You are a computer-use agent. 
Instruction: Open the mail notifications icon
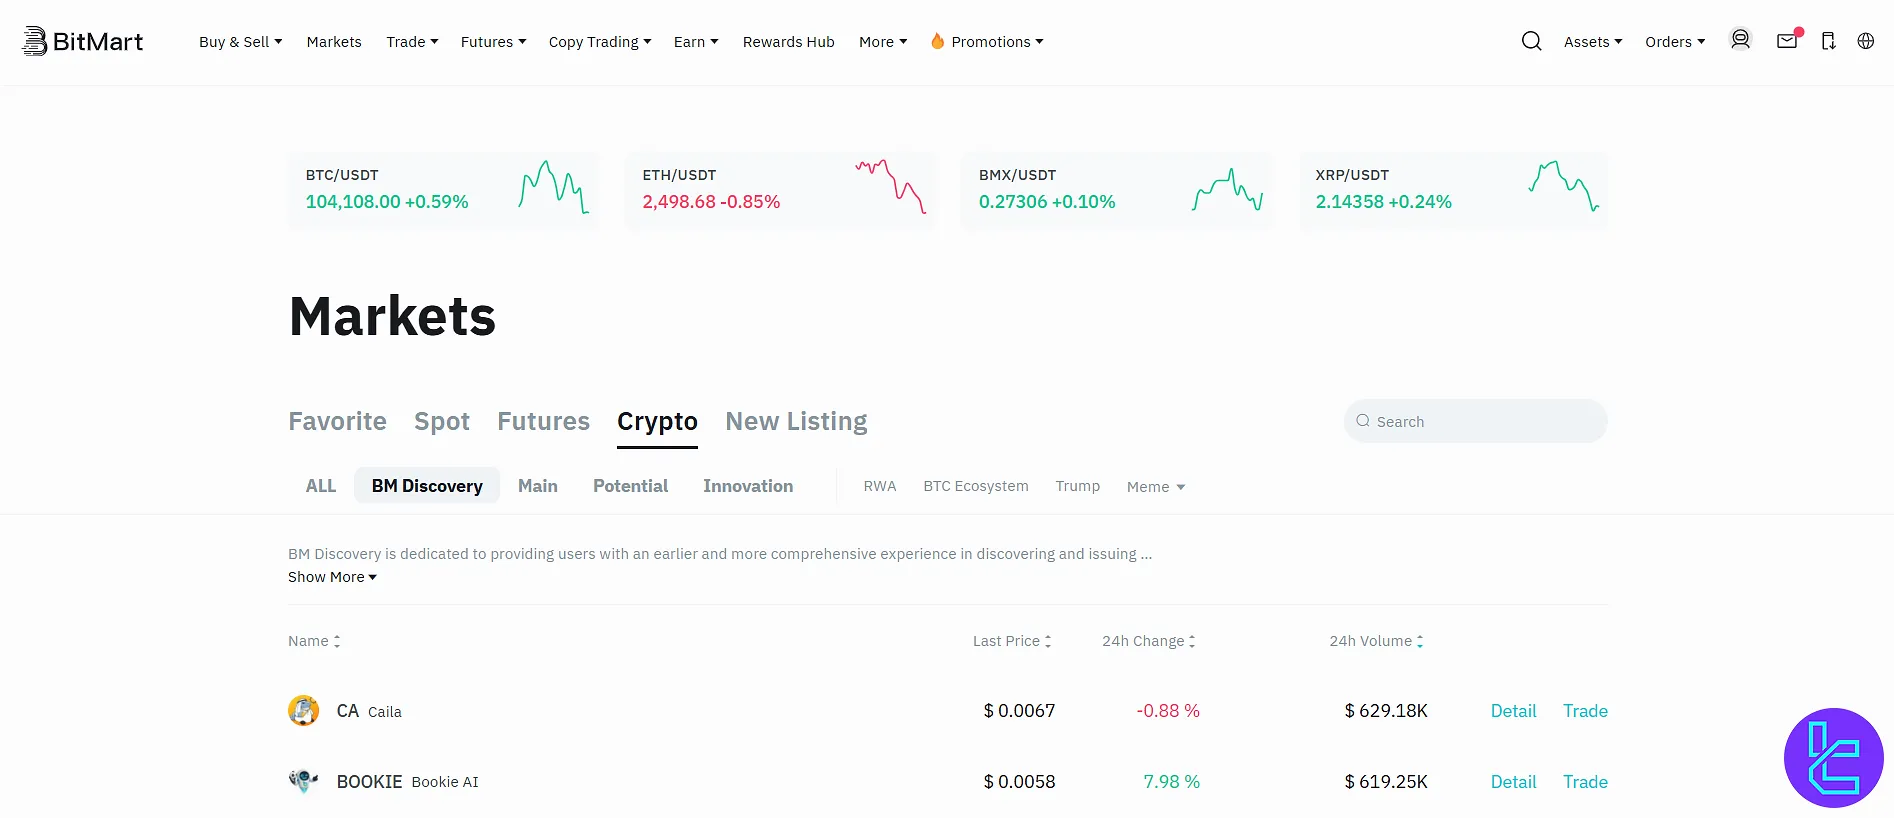click(1788, 40)
